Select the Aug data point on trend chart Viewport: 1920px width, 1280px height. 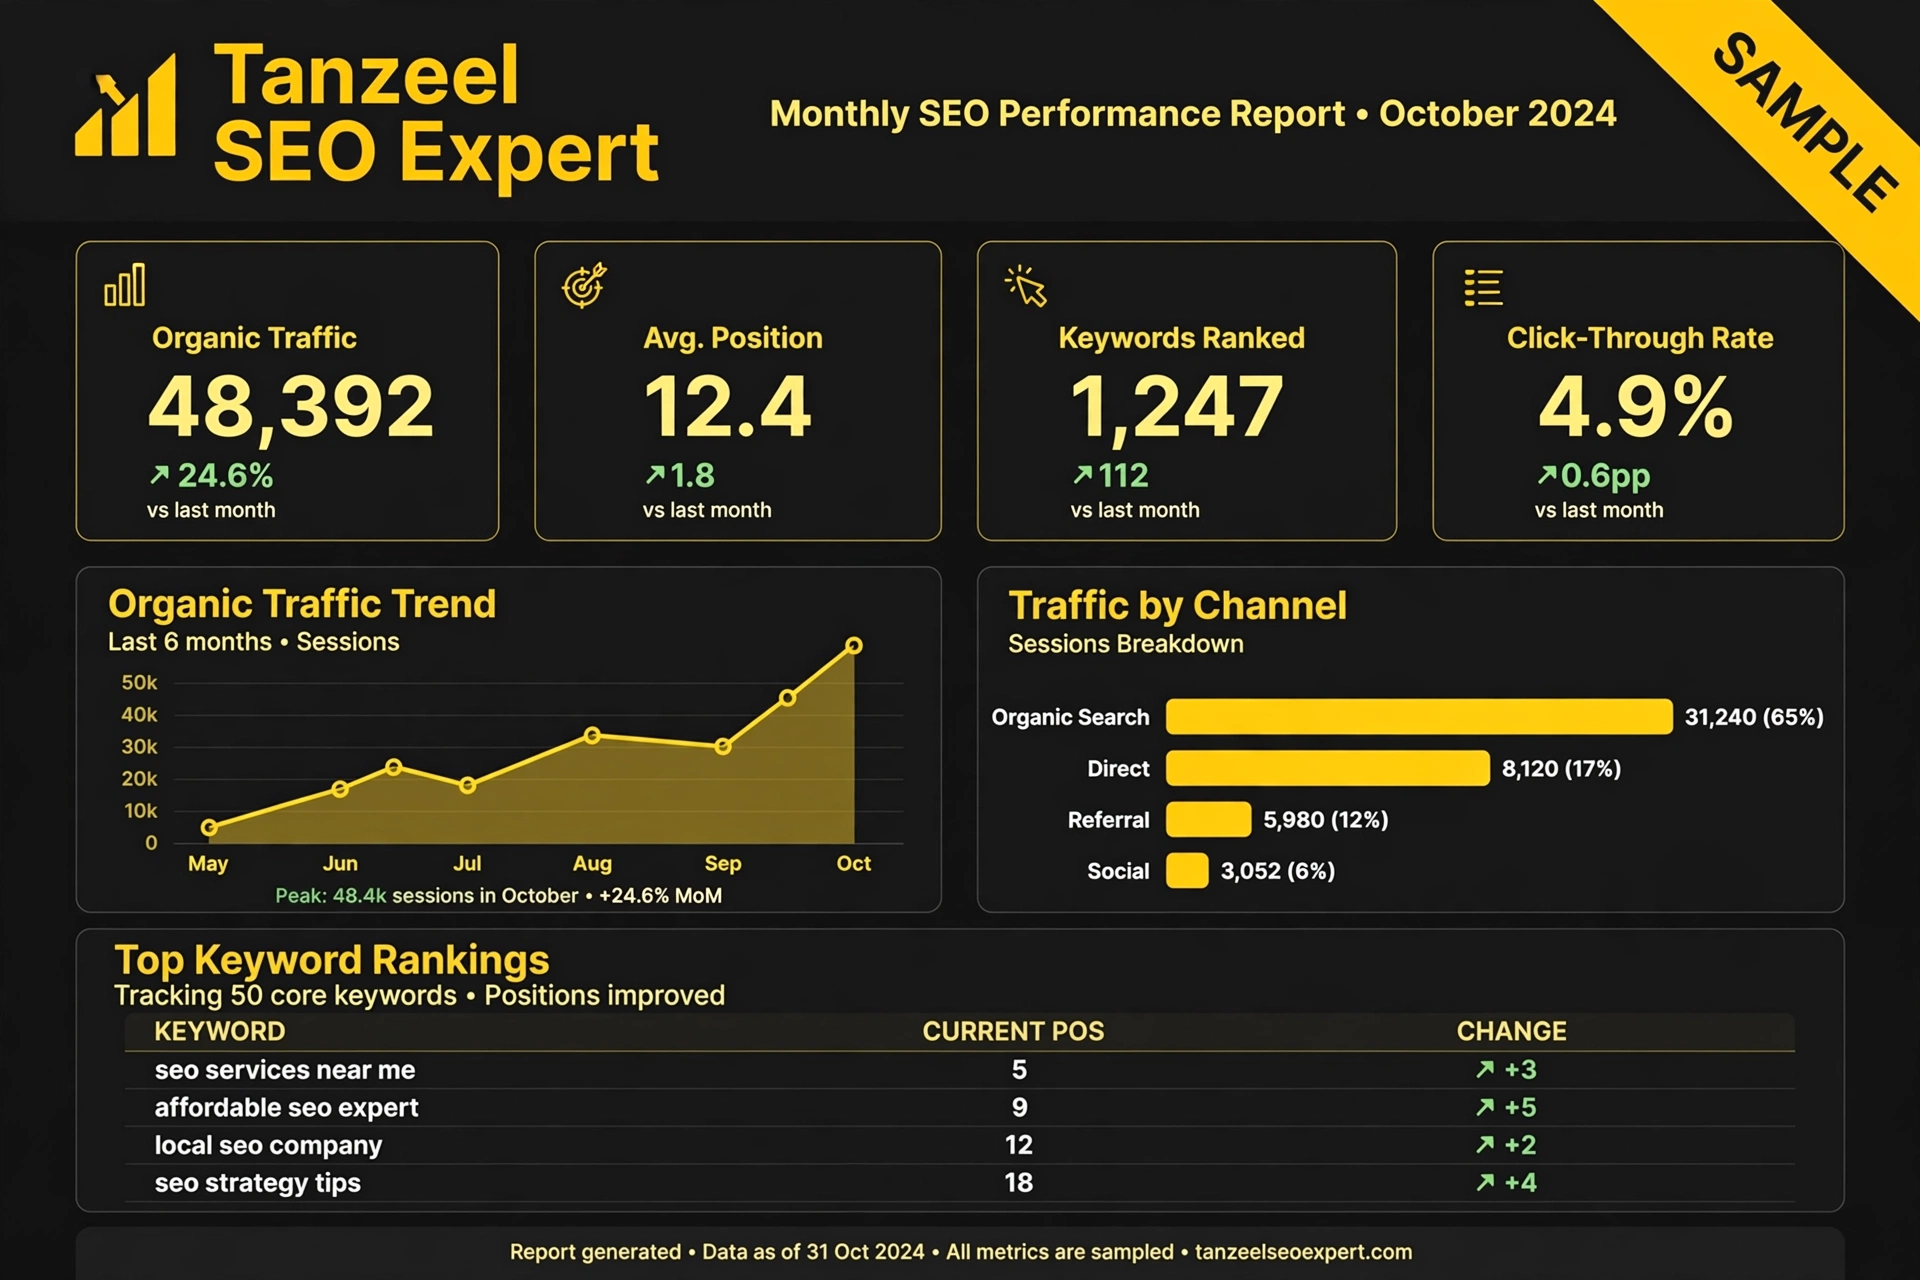[x=592, y=735]
